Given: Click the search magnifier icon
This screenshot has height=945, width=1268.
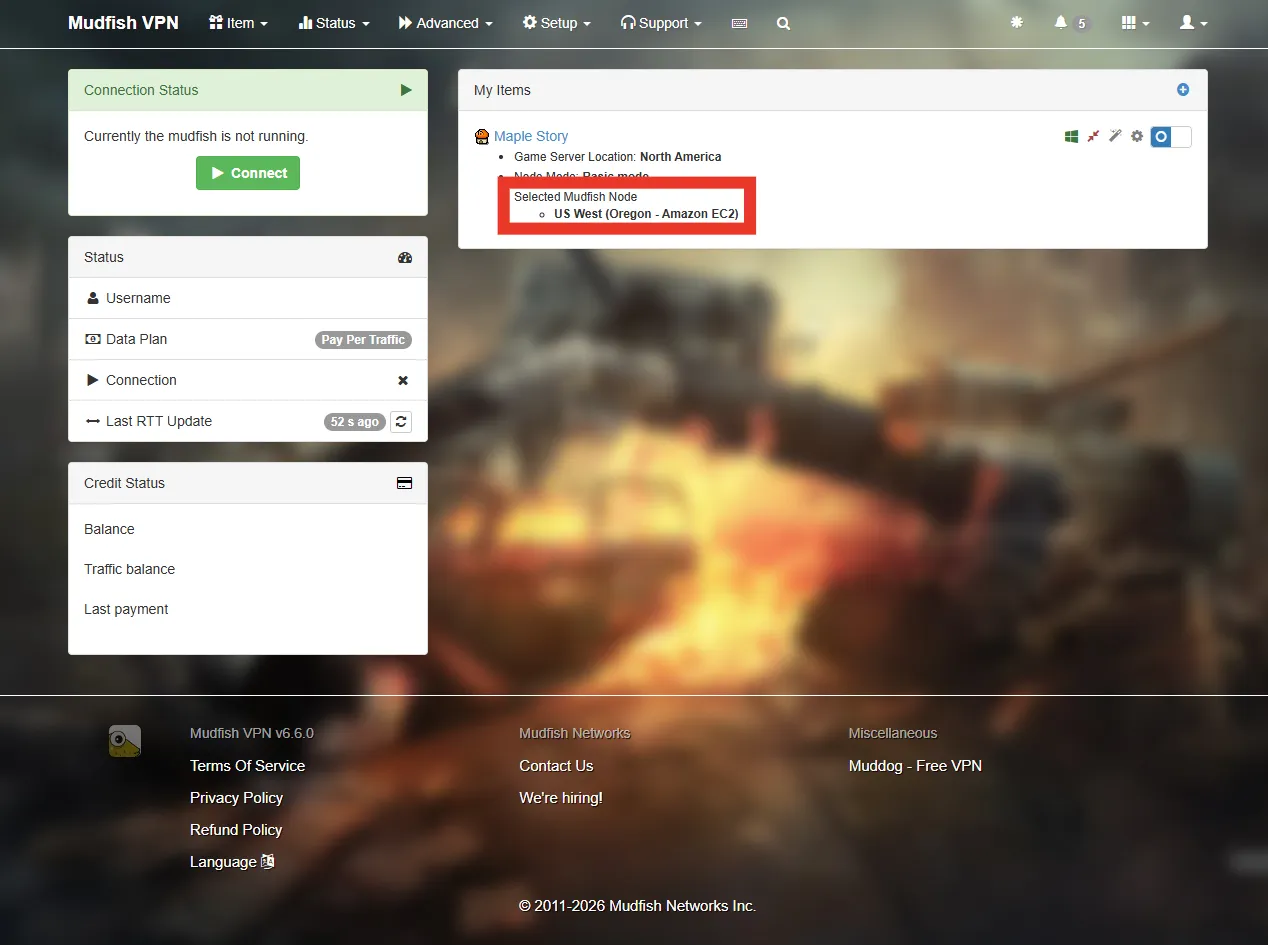Looking at the screenshot, I should pos(783,23).
